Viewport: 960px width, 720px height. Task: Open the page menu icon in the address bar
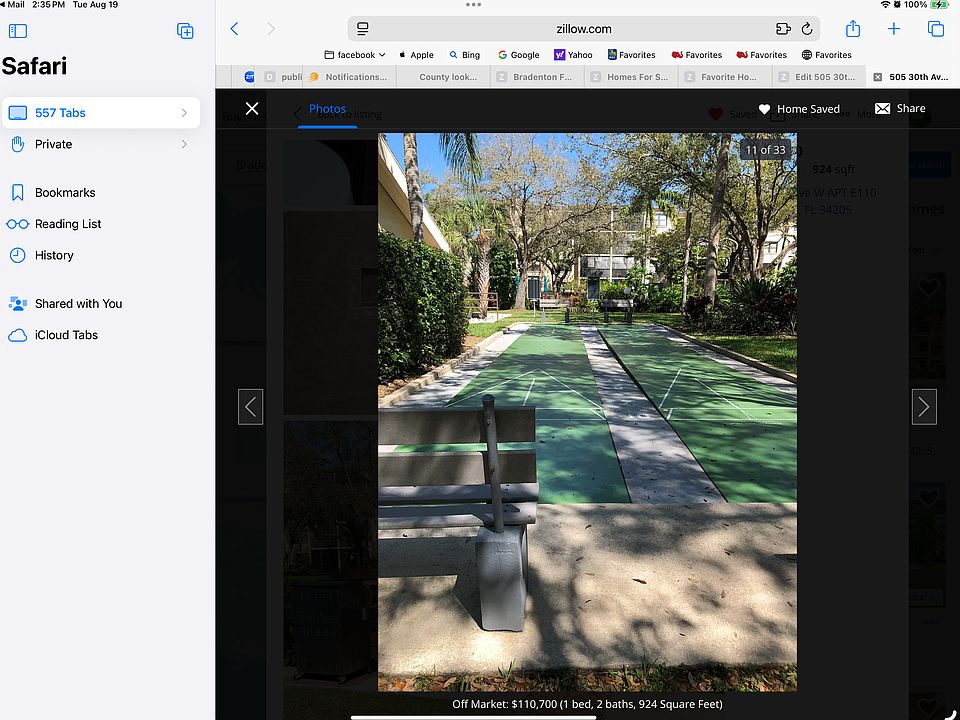[362, 29]
